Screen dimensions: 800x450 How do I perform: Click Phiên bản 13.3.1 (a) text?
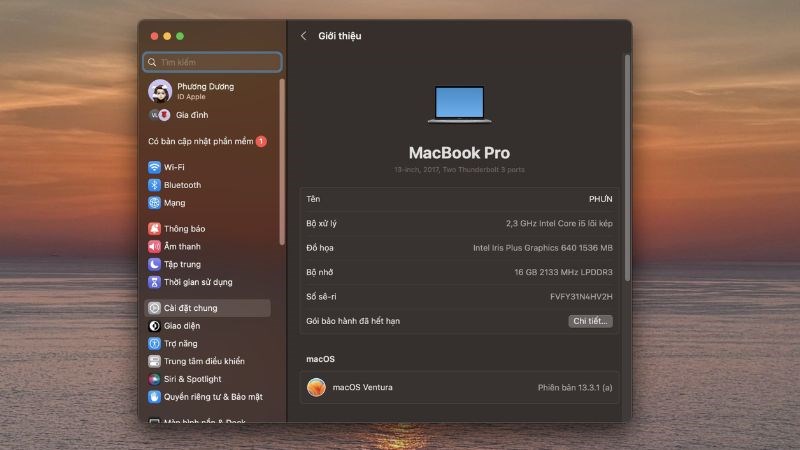click(x=575, y=387)
